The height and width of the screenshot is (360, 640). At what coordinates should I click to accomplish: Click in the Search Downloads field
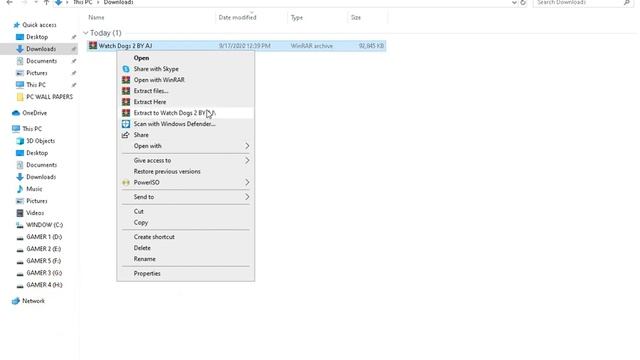578,2
